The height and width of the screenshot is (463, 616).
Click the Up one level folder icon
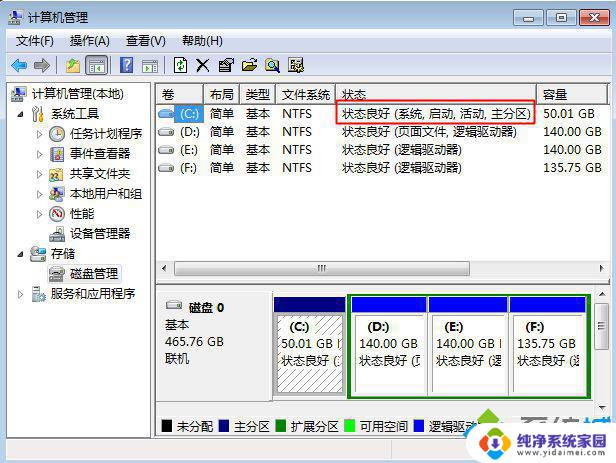(x=73, y=65)
